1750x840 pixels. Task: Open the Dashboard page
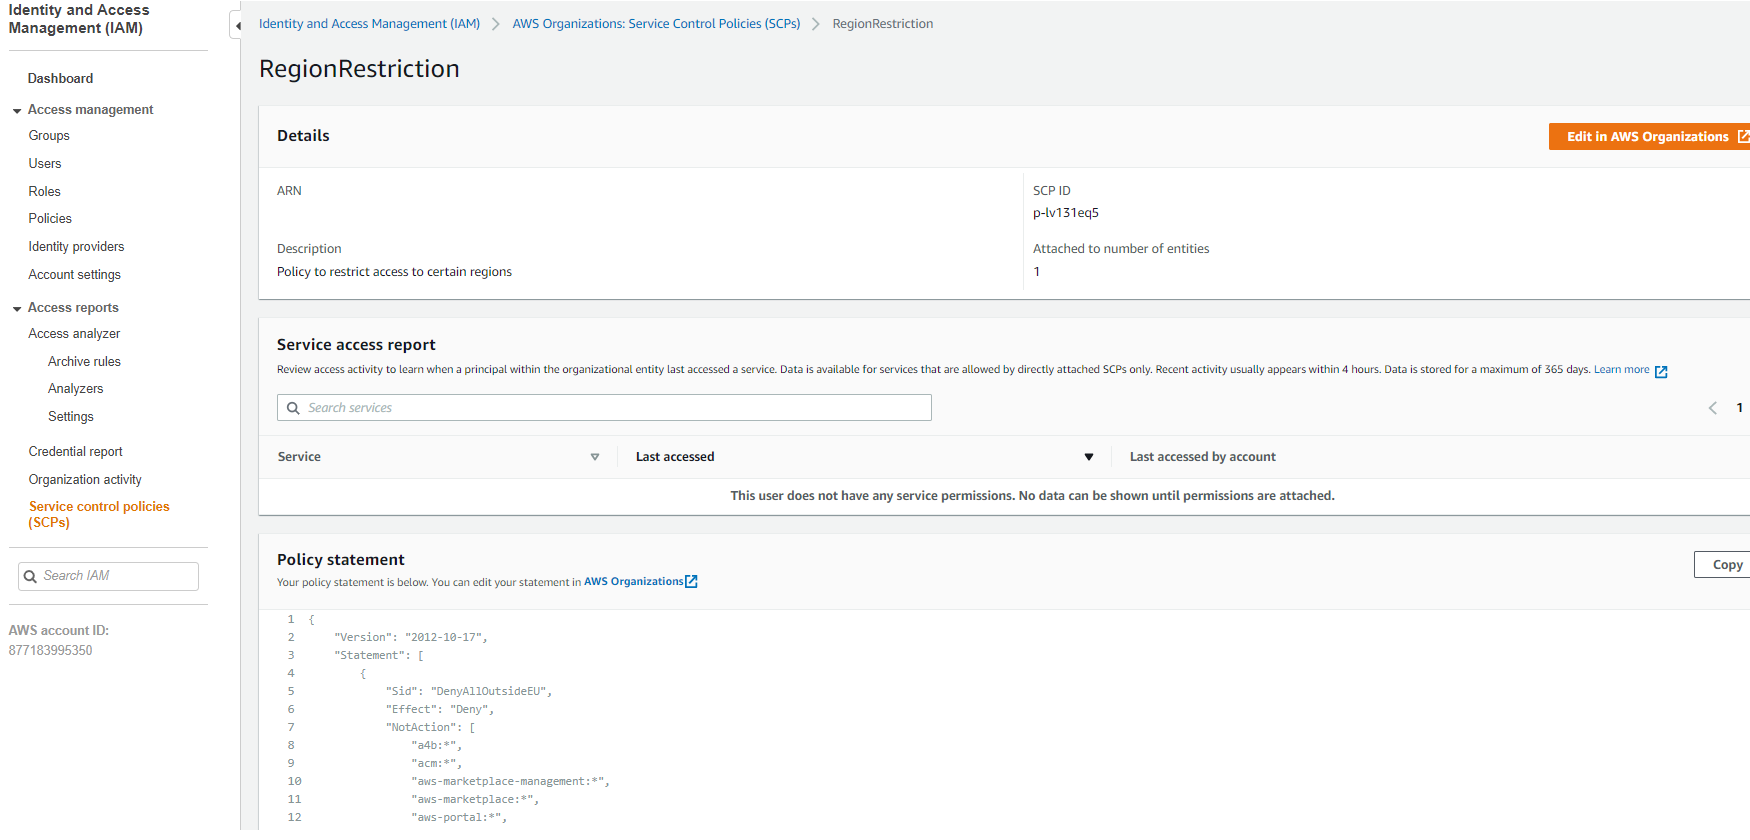(60, 78)
